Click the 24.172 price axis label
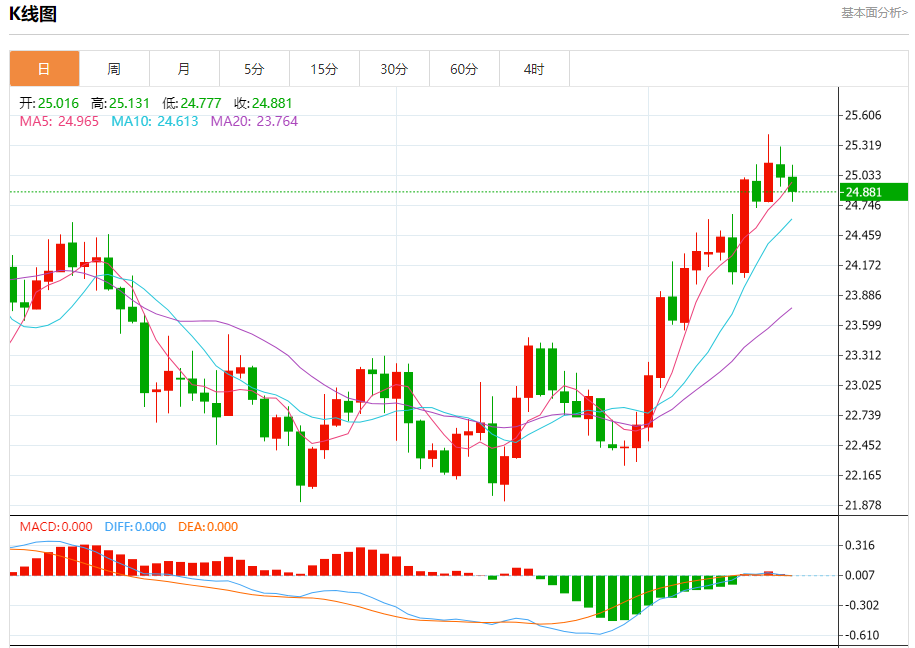 pos(863,265)
